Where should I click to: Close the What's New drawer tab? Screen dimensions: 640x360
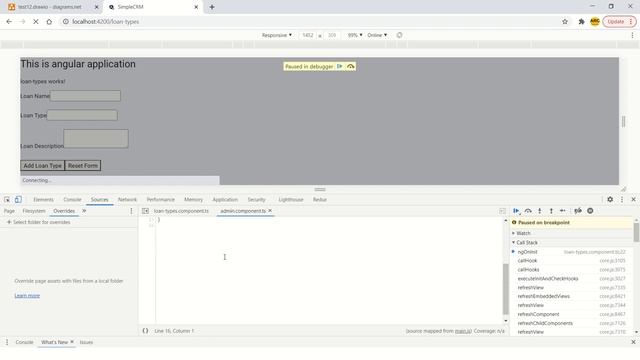72,342
